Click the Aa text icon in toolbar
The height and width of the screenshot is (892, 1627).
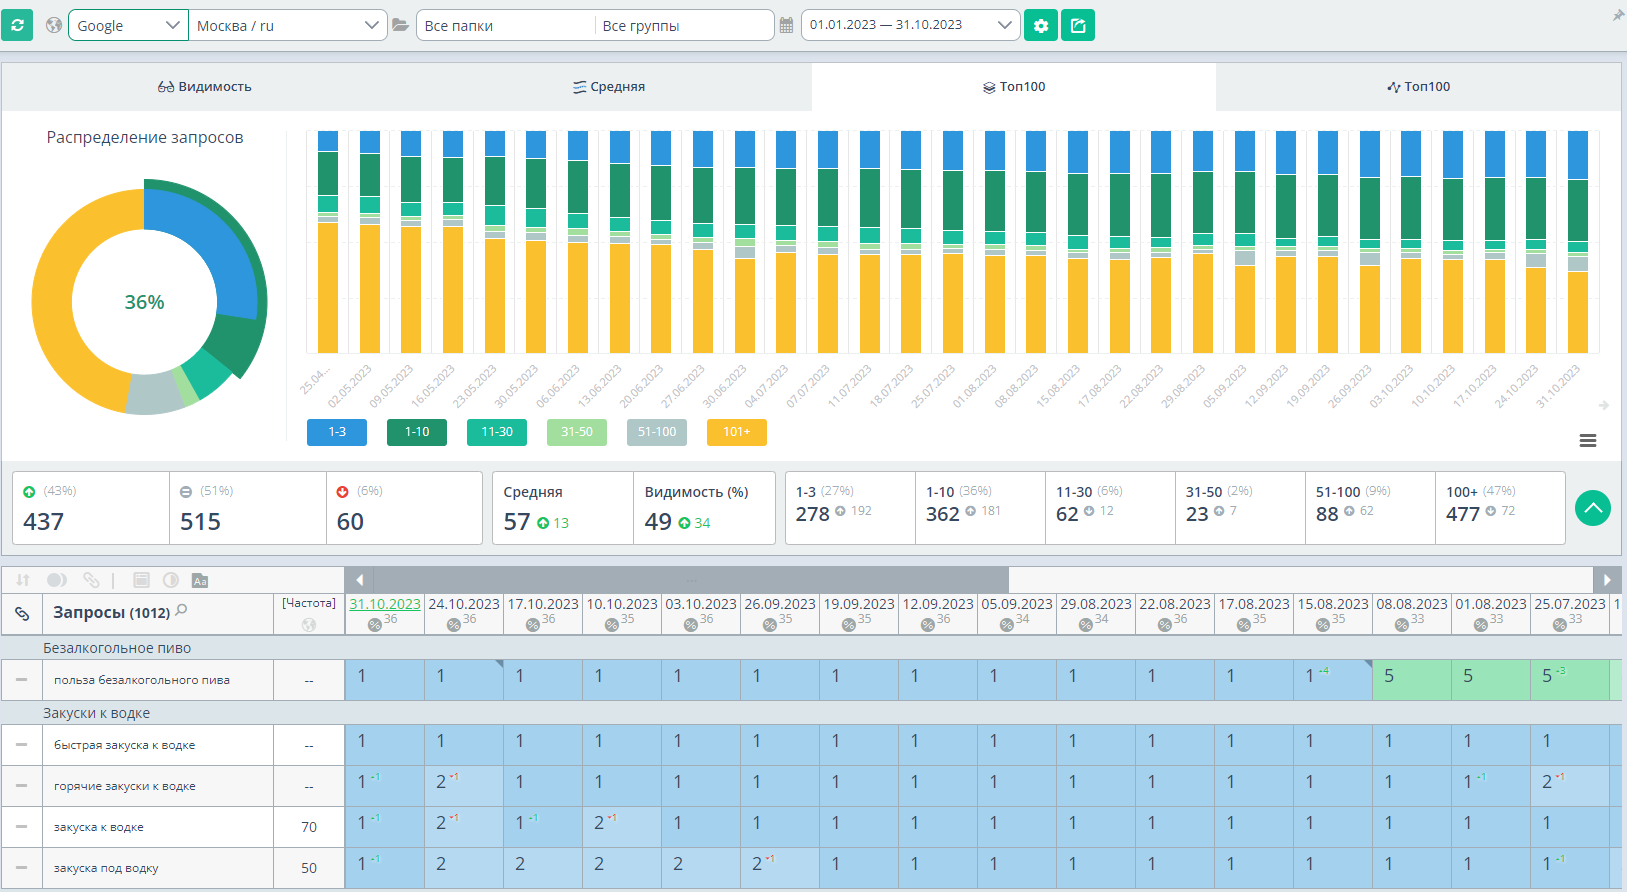point(200,580)
